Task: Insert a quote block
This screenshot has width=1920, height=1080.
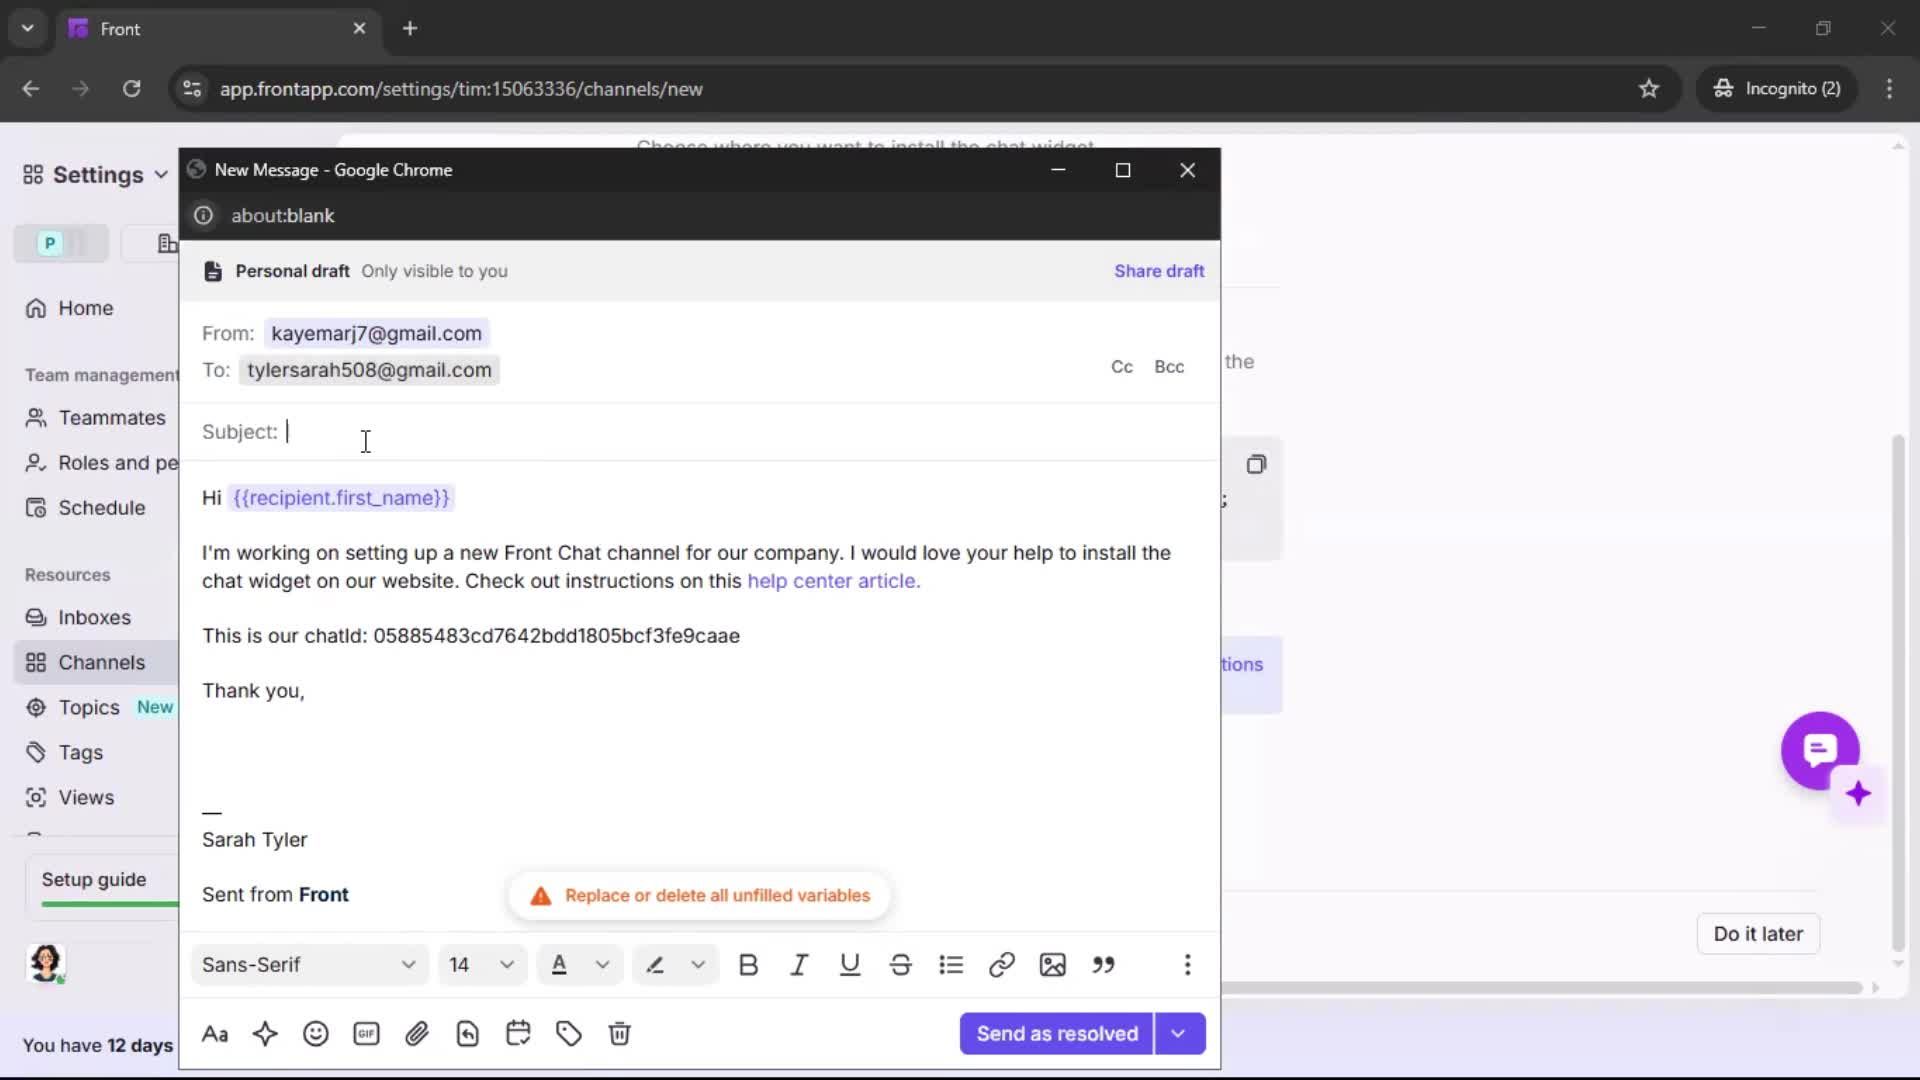Action: point(1105,964)
